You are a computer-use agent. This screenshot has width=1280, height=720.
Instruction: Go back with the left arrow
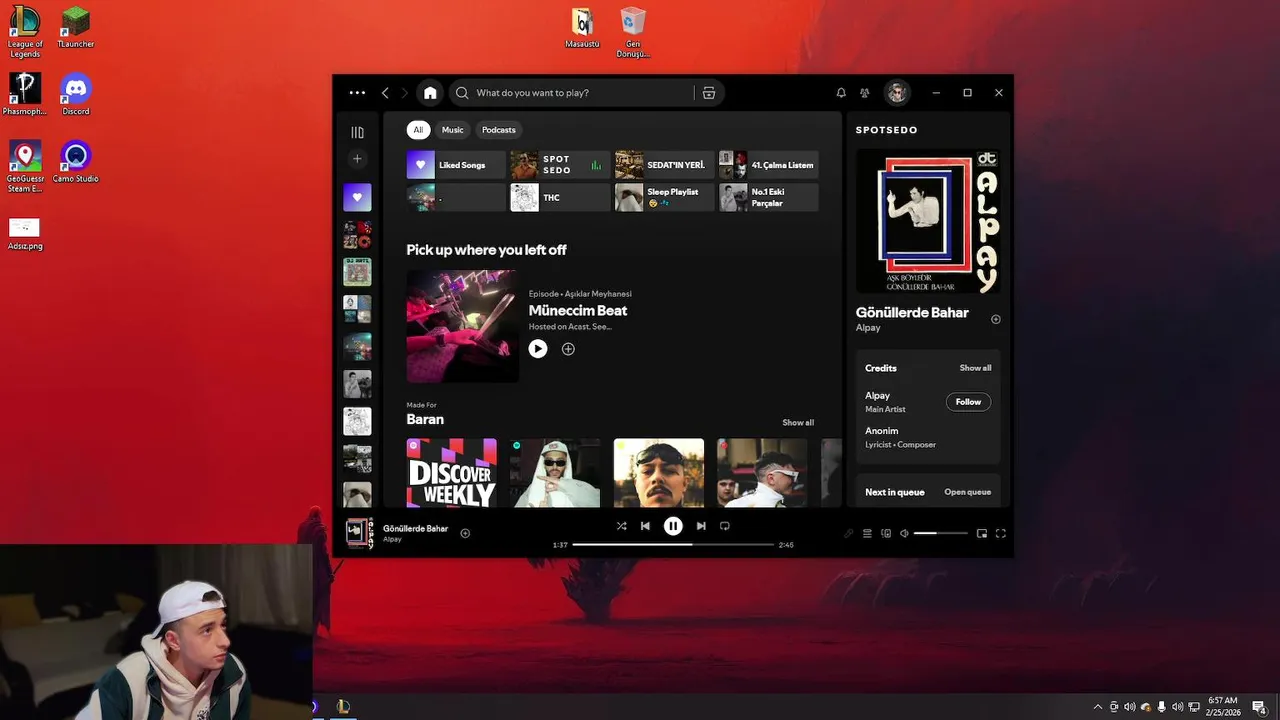[385, 93]
